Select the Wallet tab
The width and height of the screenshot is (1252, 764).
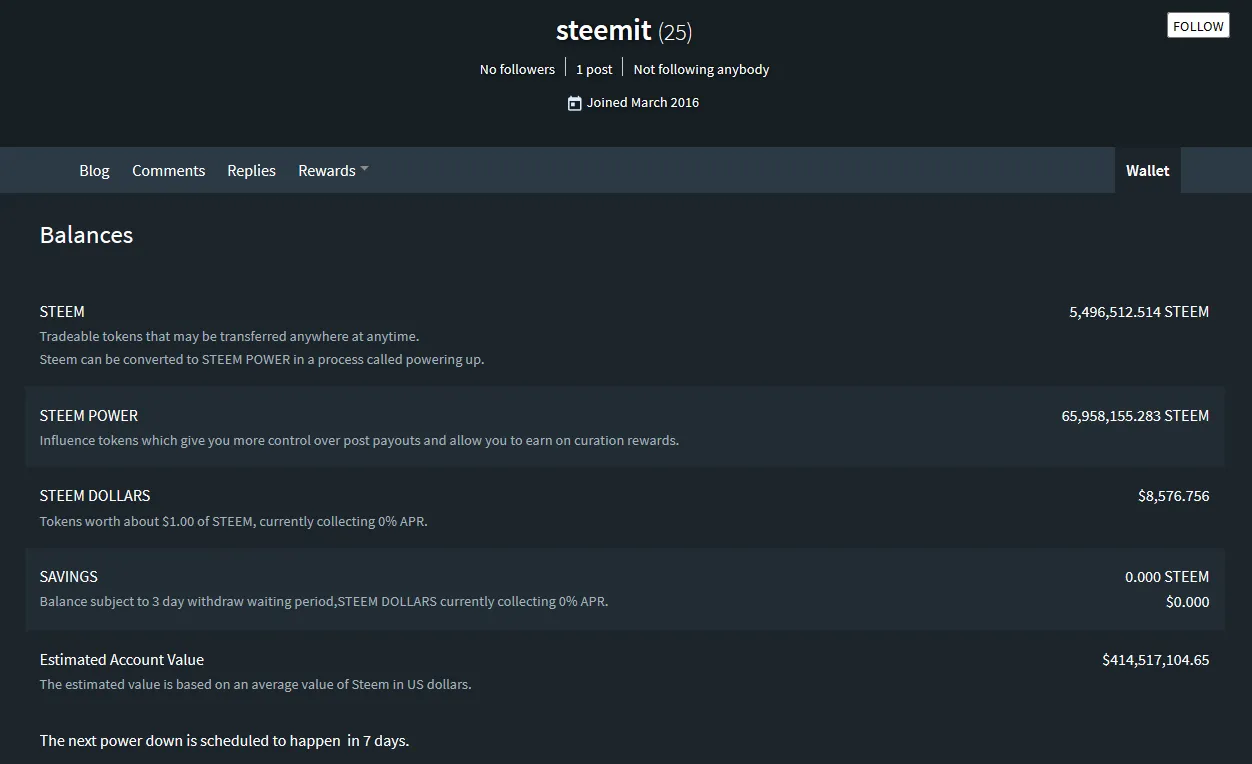(1147, 171)
